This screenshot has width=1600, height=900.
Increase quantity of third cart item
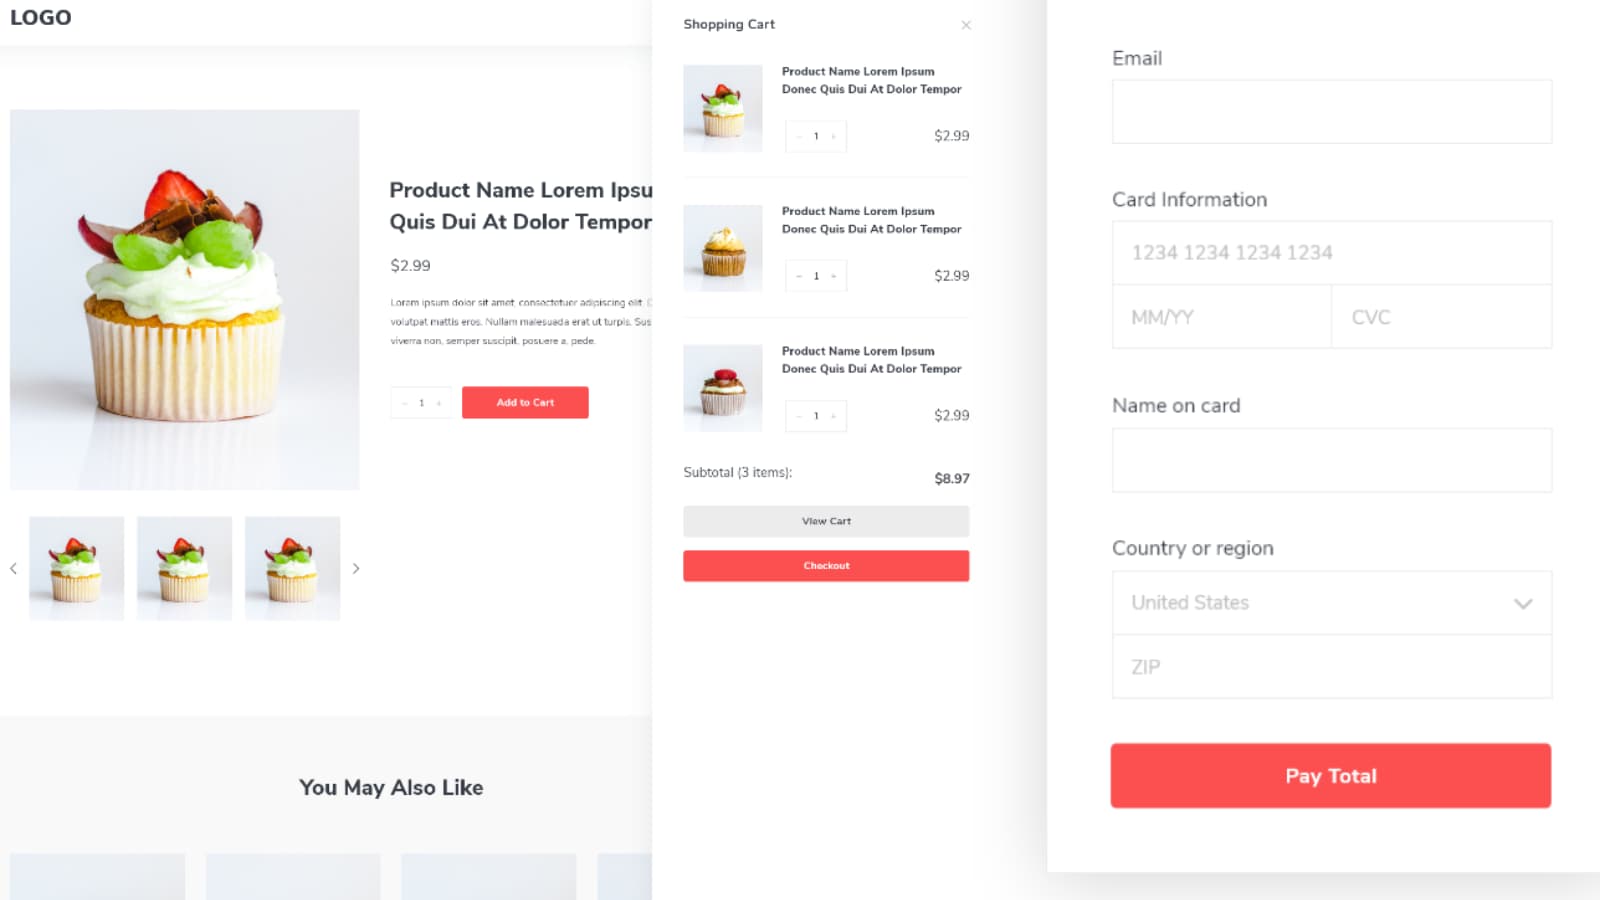[x=833, y=416]
